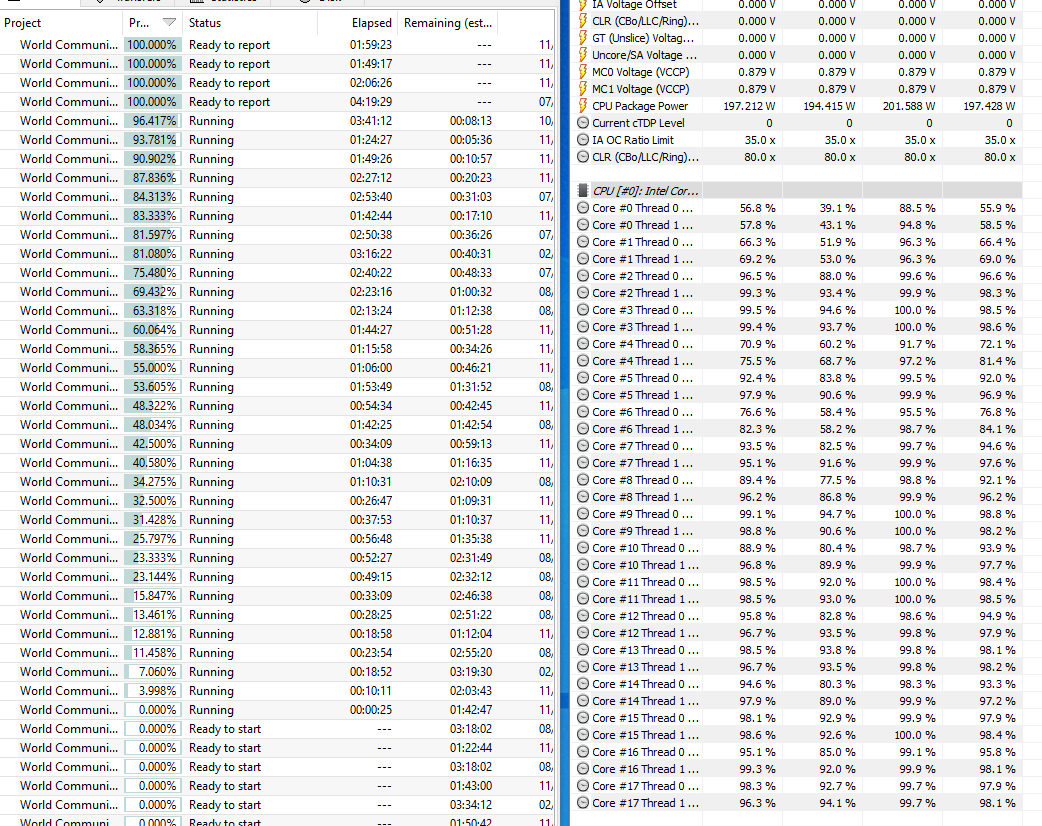This screenshot has width=1042, height=826.
Task: Select the remaining time 00:05:36 cell
Action: tap(470, 140)
